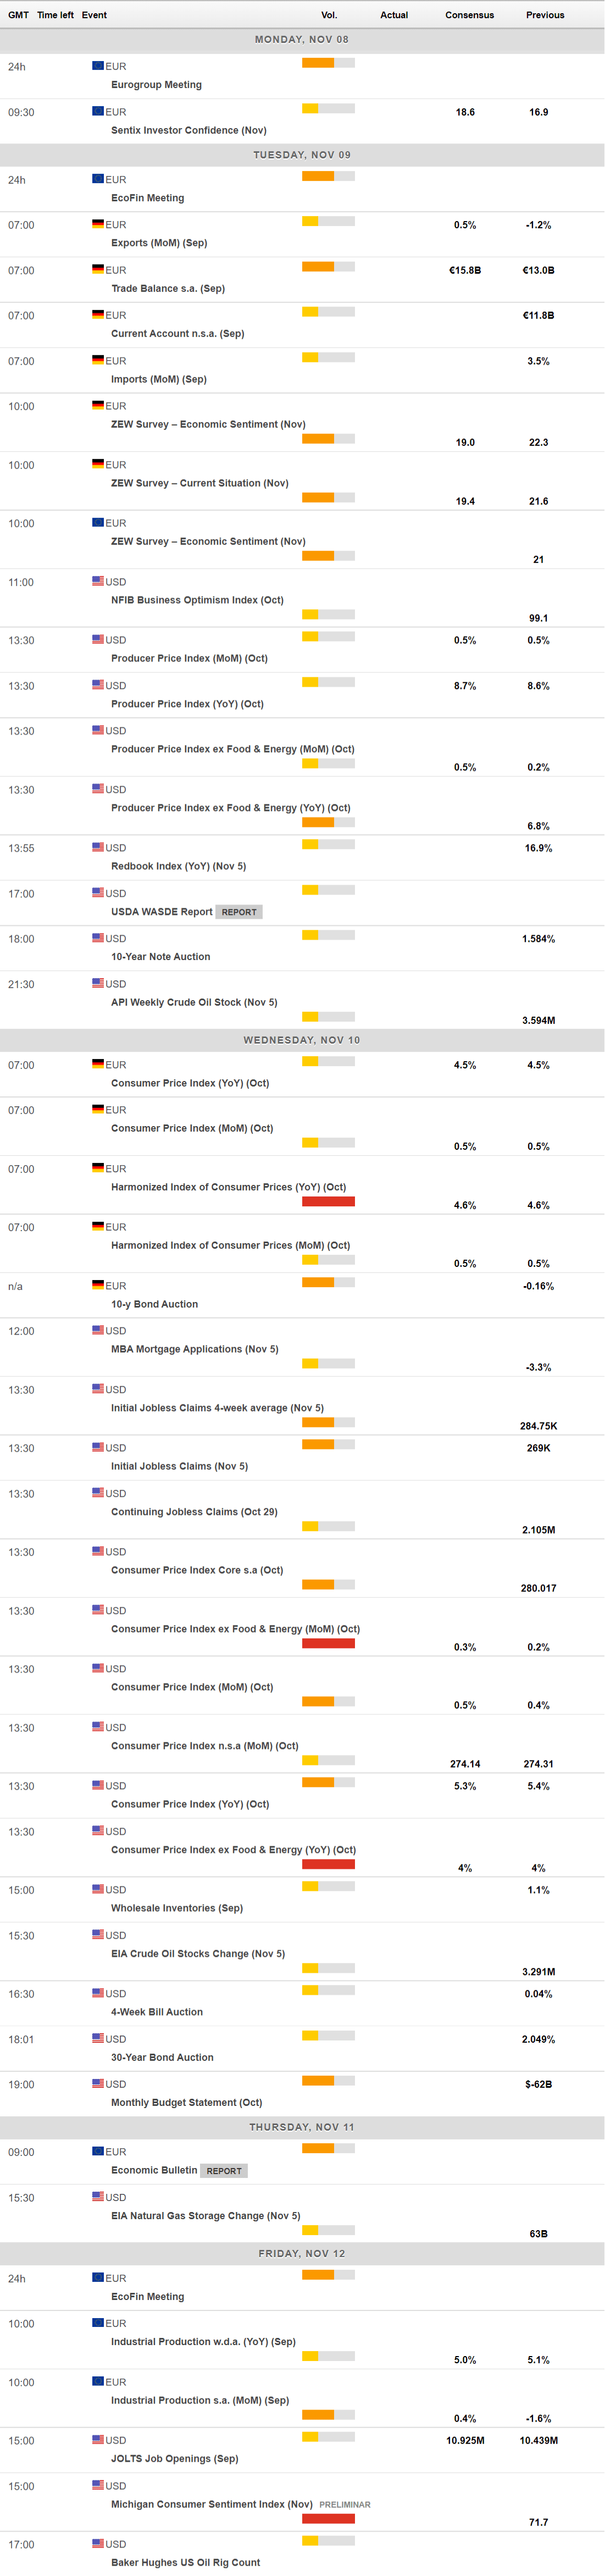The height and width of the screenshot is (2576, 605).
Task: Click the German flag beside 10-y Bond Auction
Action: (x=97, y=1285)
